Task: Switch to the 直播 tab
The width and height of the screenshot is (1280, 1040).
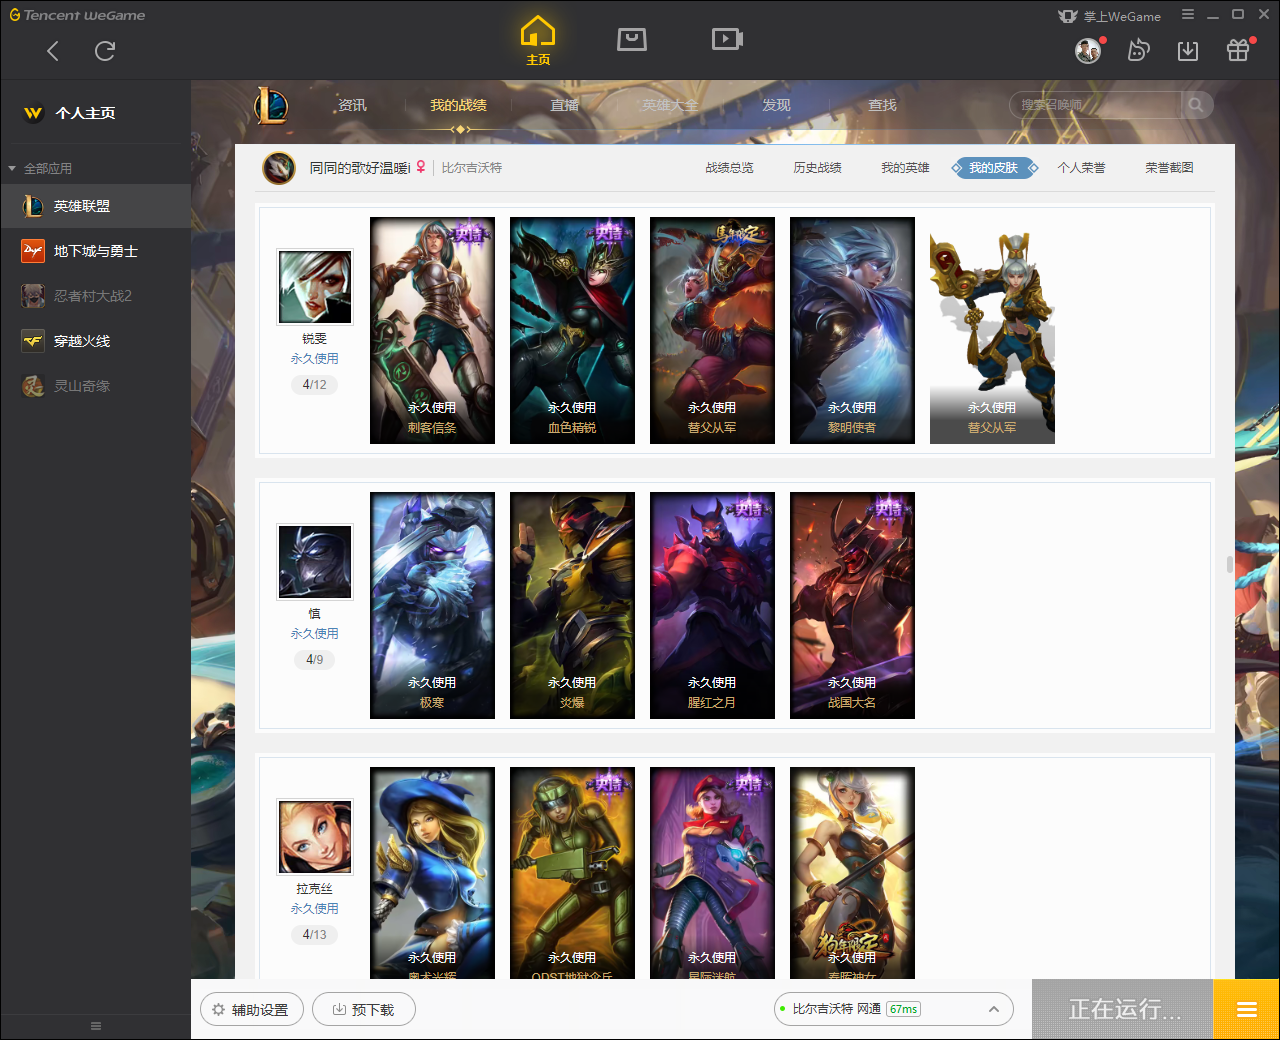Action: (x=564, y=105)
